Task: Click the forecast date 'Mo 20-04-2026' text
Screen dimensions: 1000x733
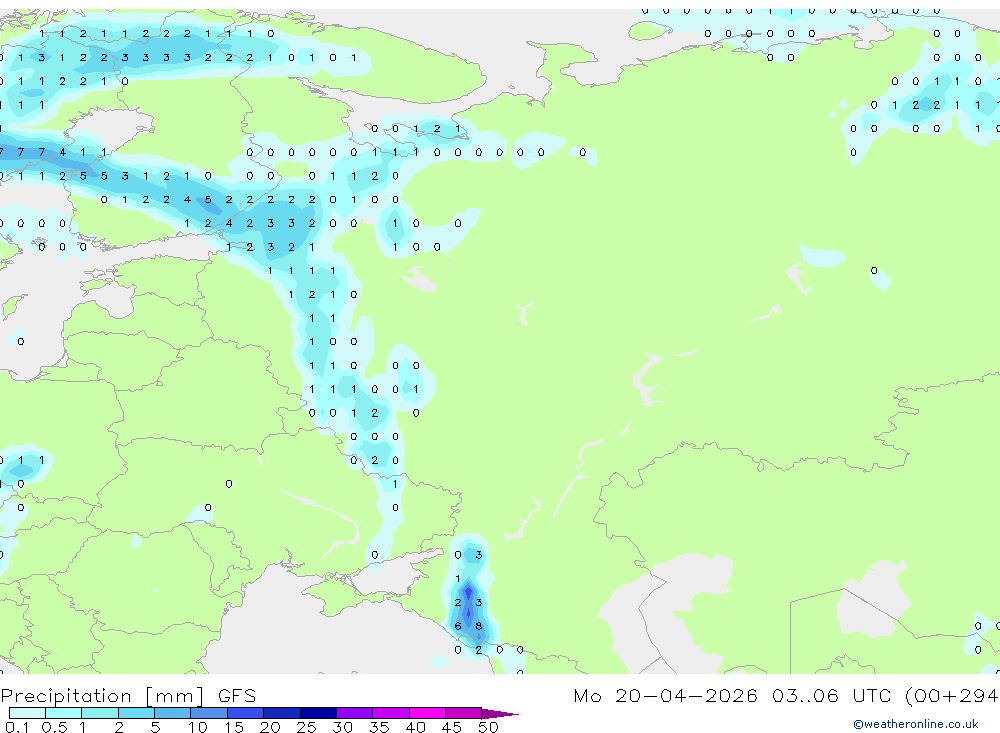Action: pyautogui.click(x=665, y=695)
